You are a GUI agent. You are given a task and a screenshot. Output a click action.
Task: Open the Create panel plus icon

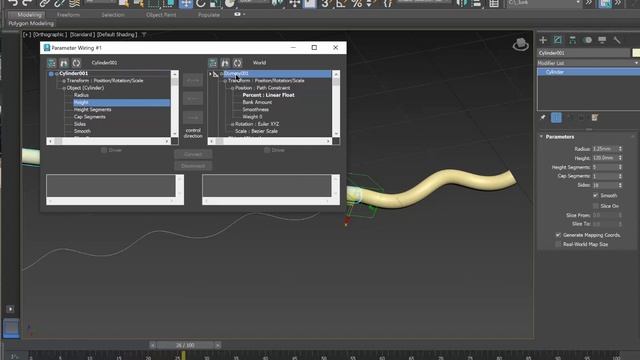tap(543, 40)
